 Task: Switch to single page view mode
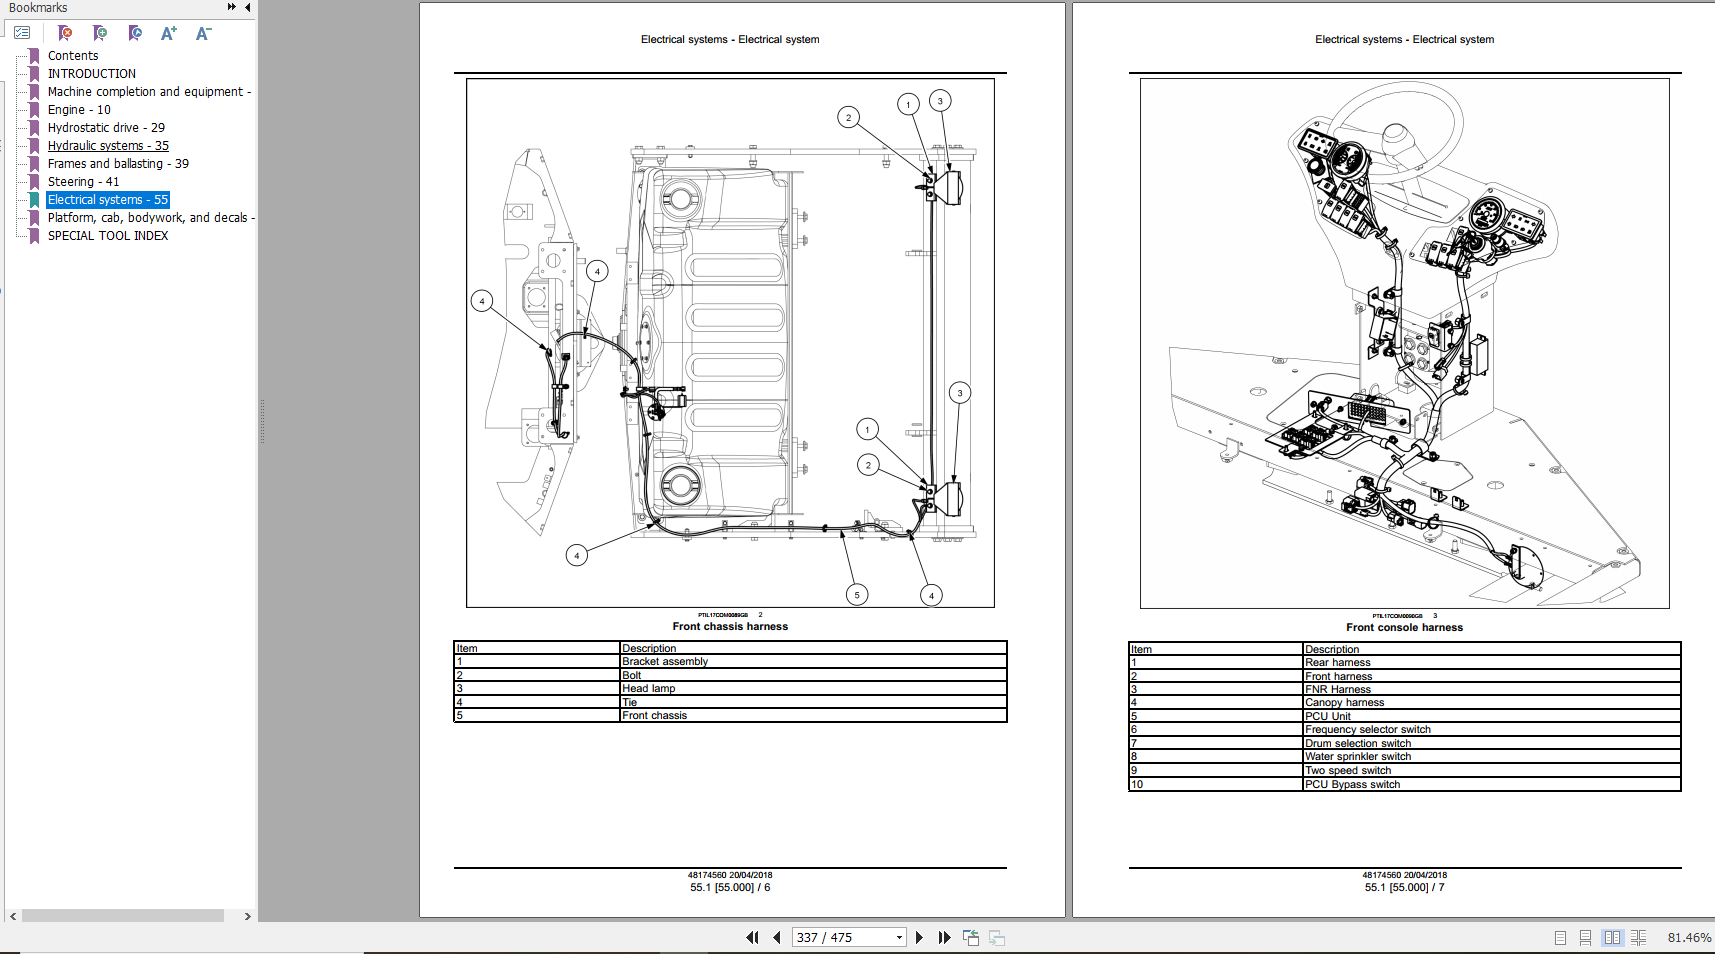1559,937
